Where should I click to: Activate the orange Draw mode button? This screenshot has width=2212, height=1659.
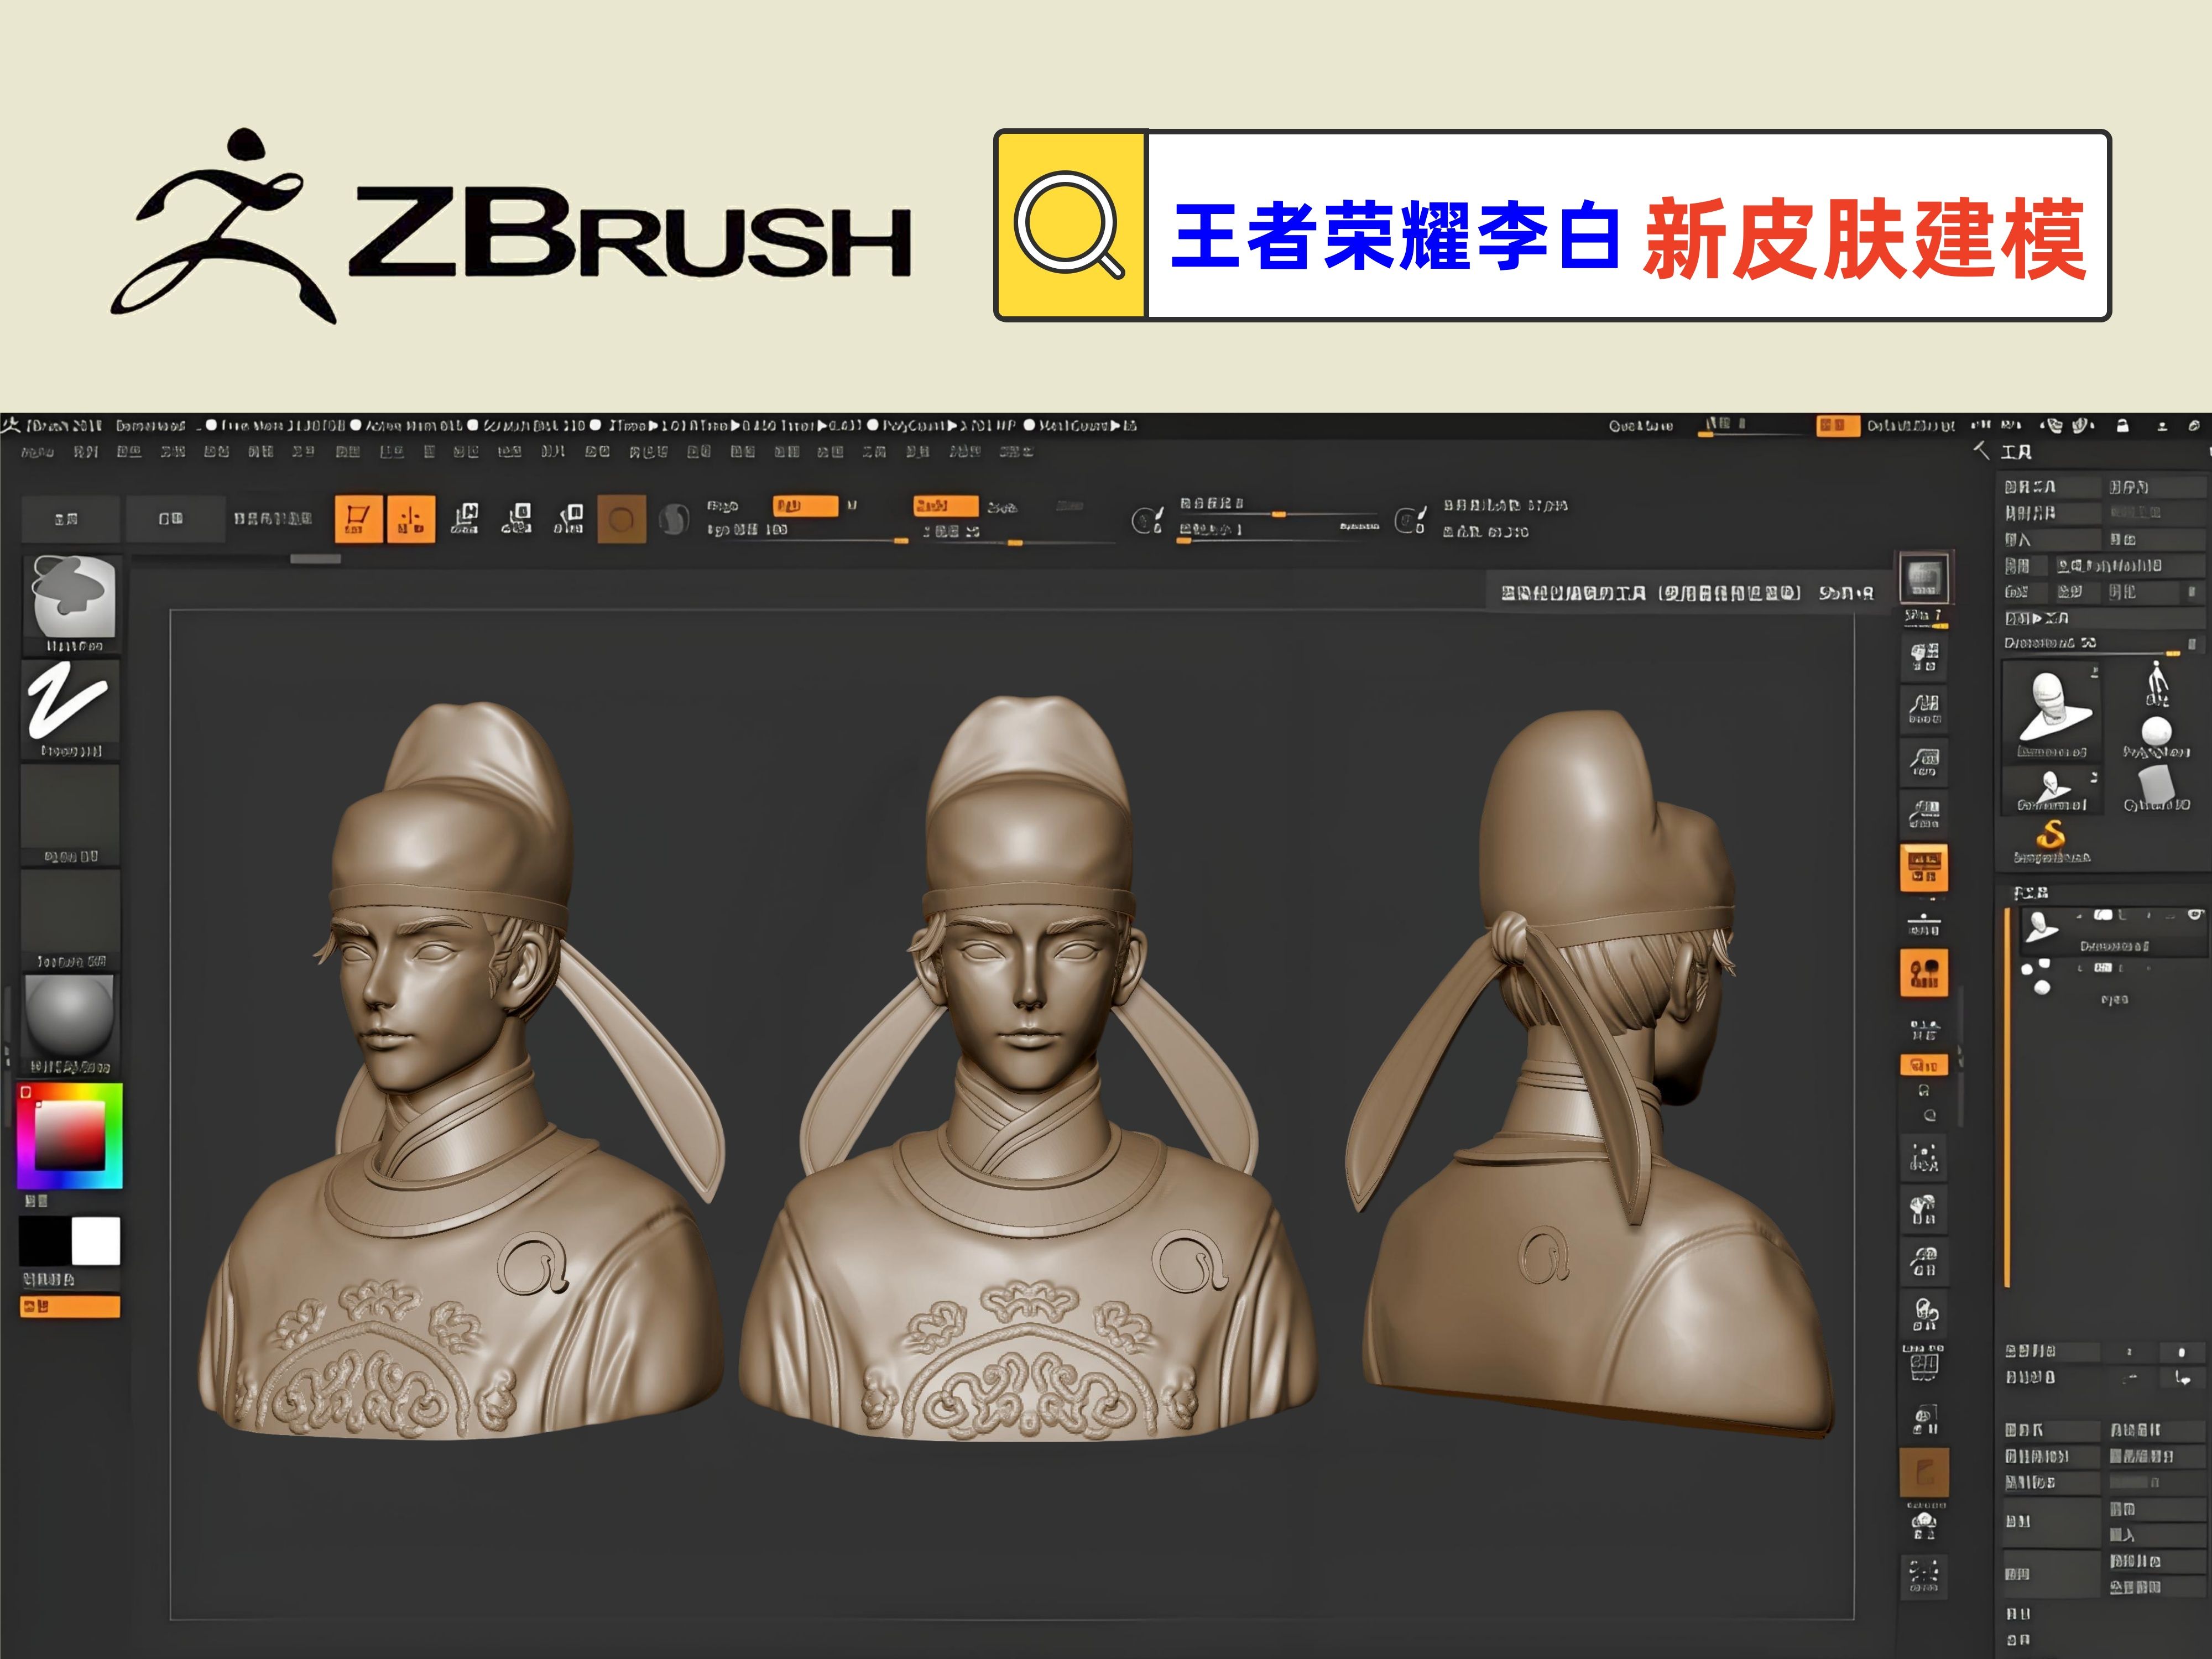[411, 519]
